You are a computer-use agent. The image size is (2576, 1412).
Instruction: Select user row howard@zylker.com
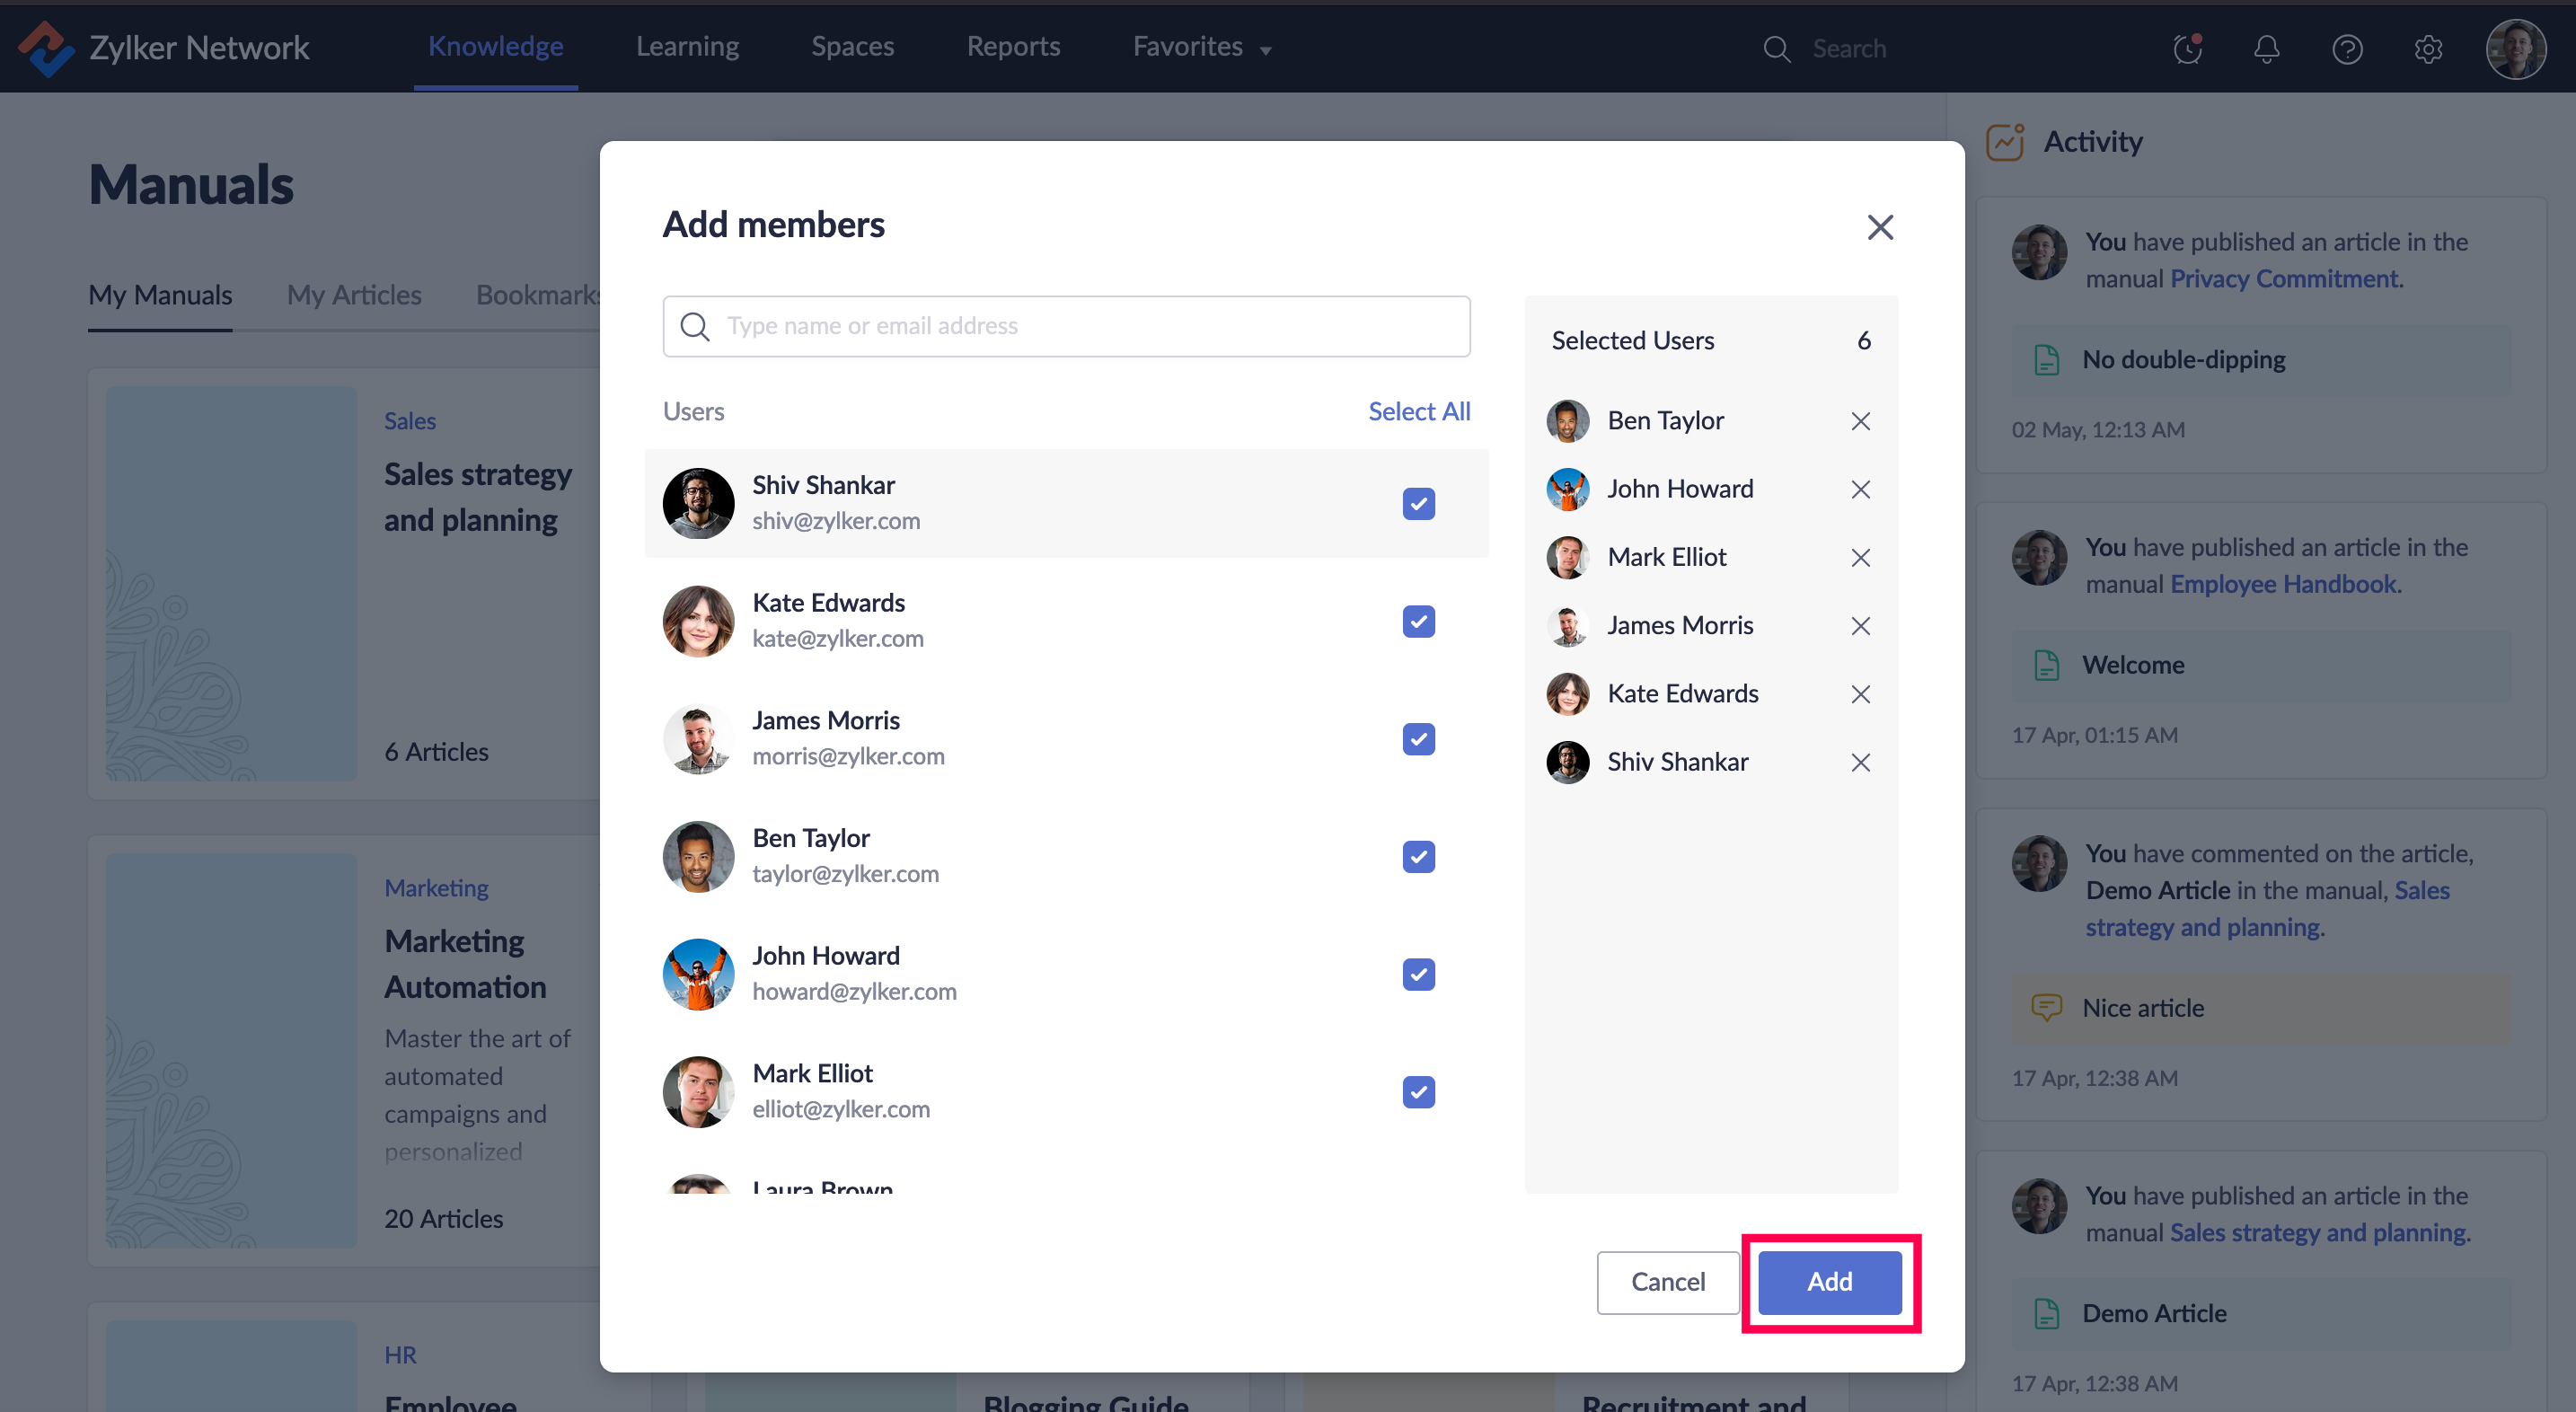point(1066,974)
